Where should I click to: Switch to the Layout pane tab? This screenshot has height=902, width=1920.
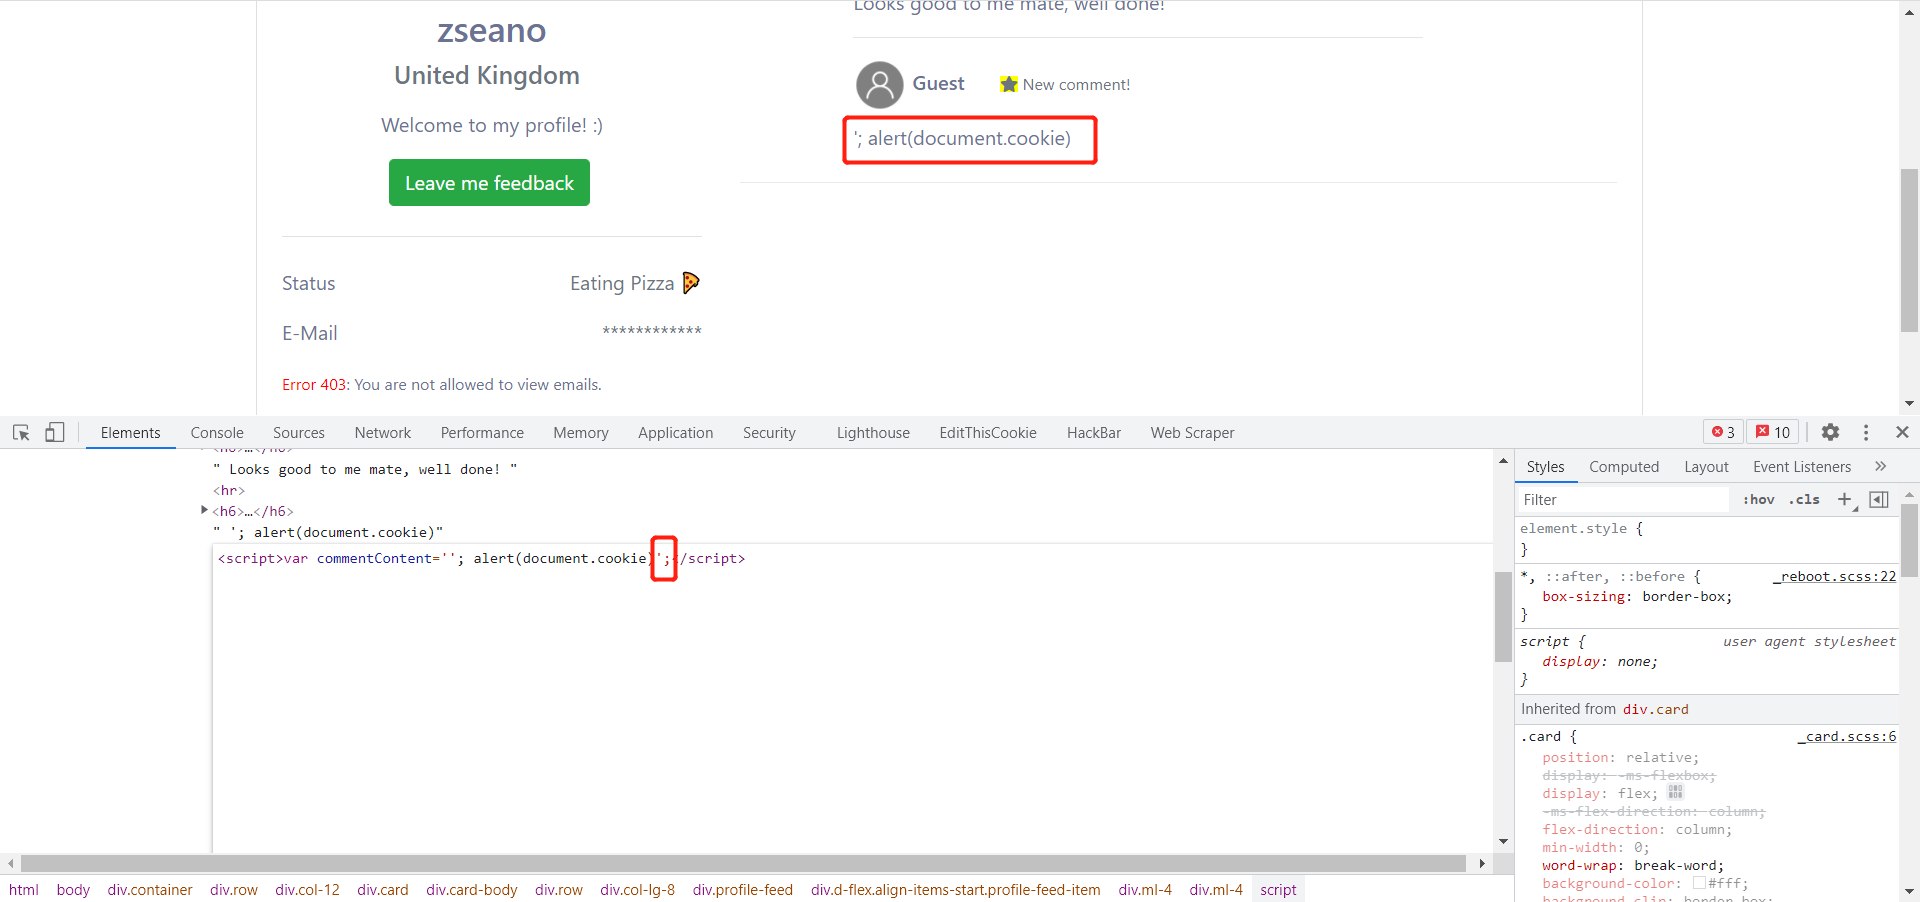(1706, 467)
